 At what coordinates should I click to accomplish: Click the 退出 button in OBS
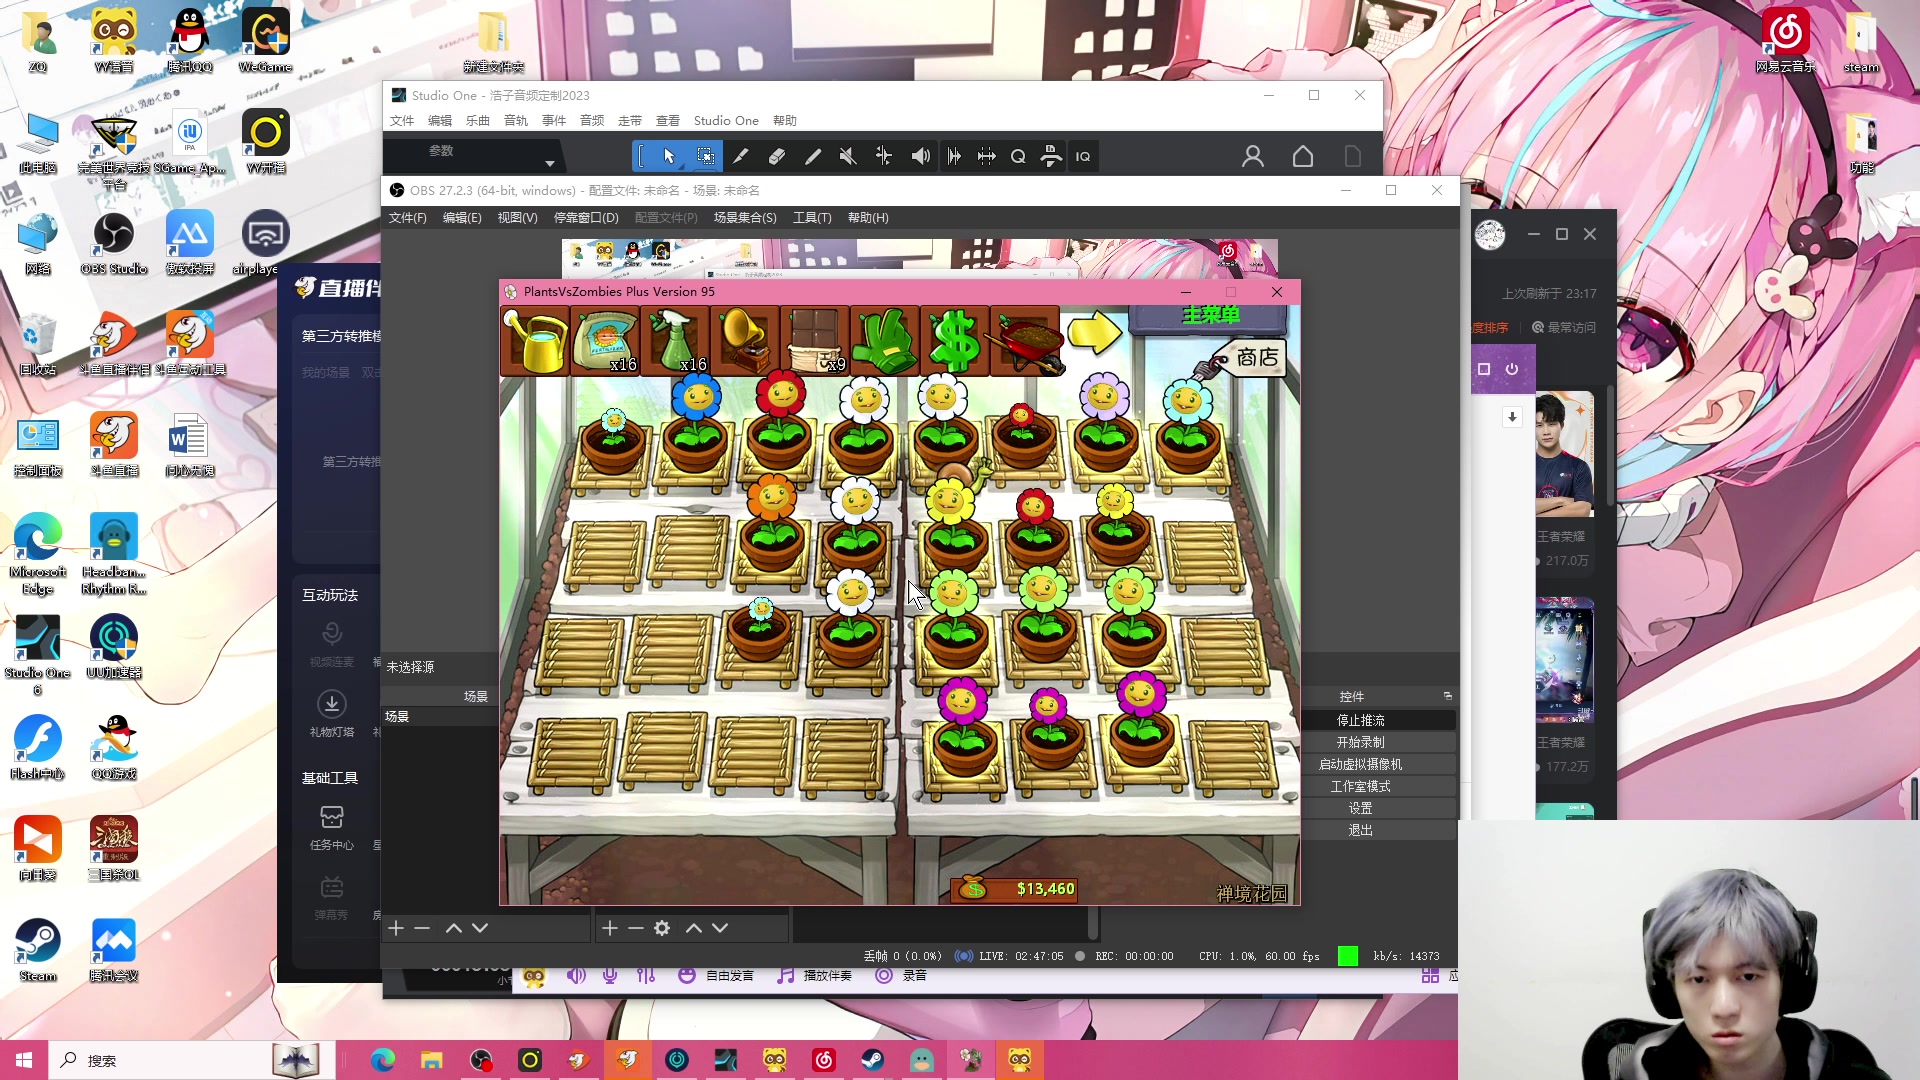(x=1360, y=830)
